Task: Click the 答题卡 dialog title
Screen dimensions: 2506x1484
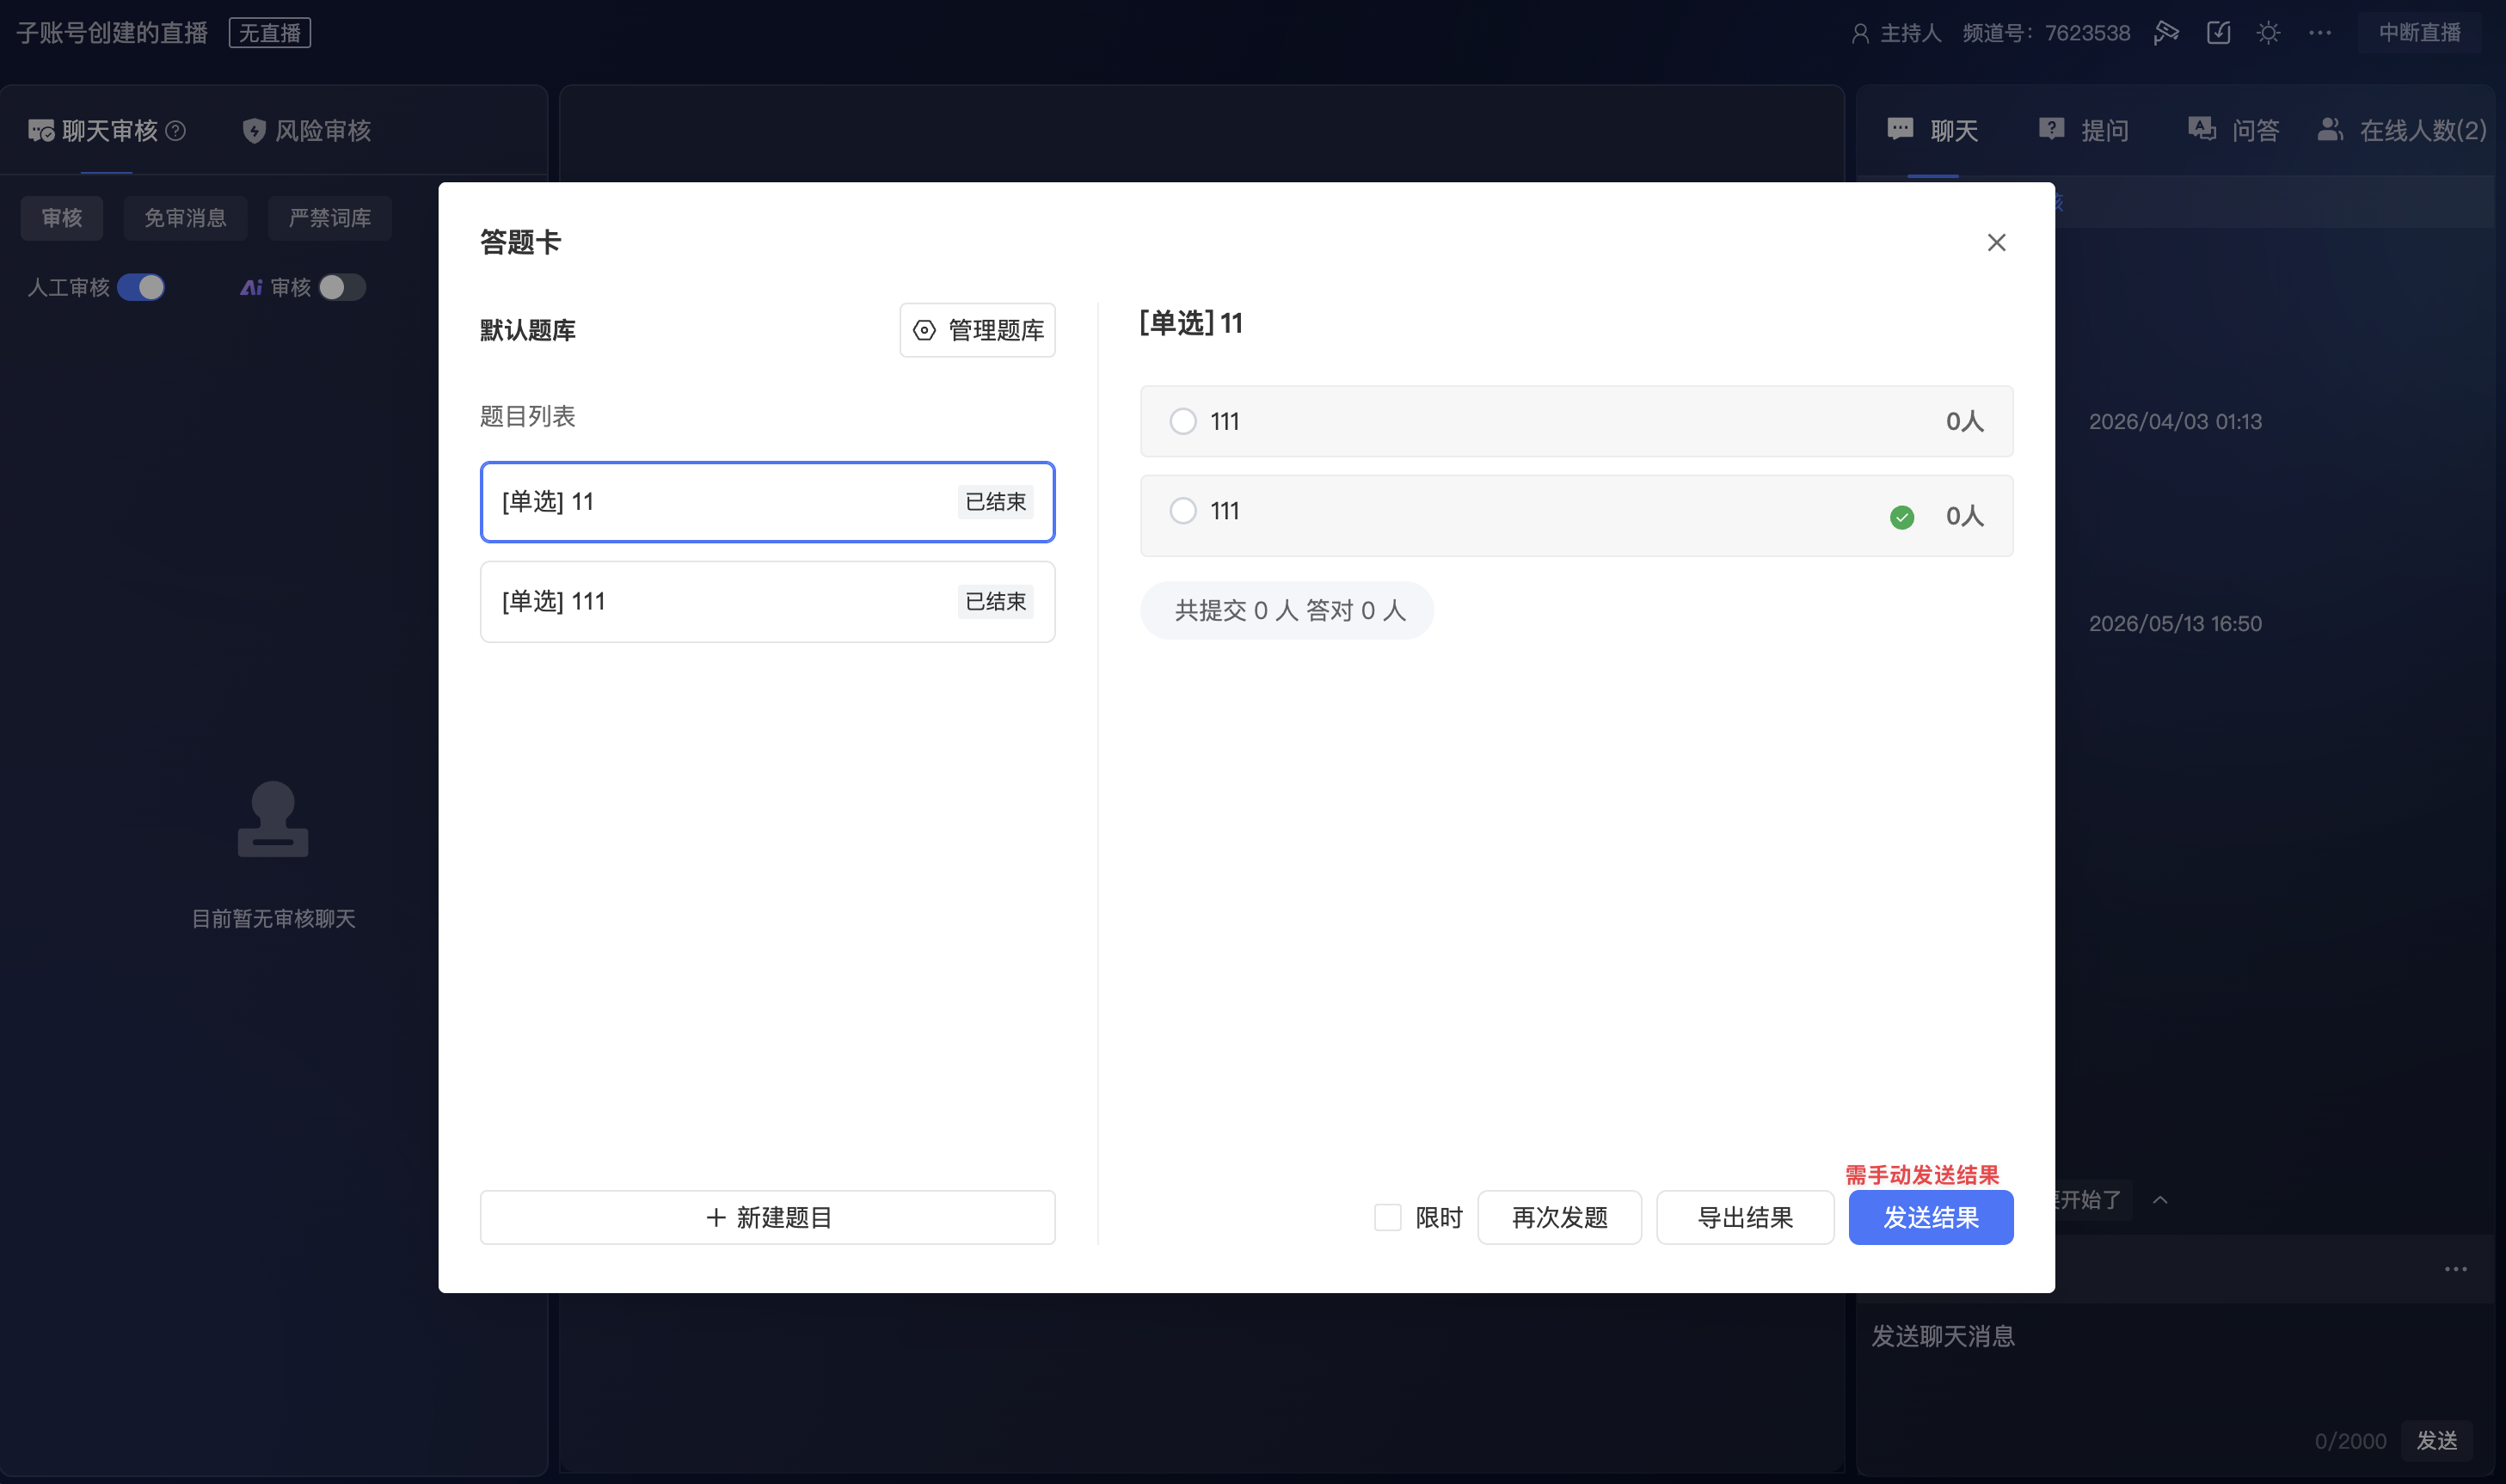Action: coord(520,242)
